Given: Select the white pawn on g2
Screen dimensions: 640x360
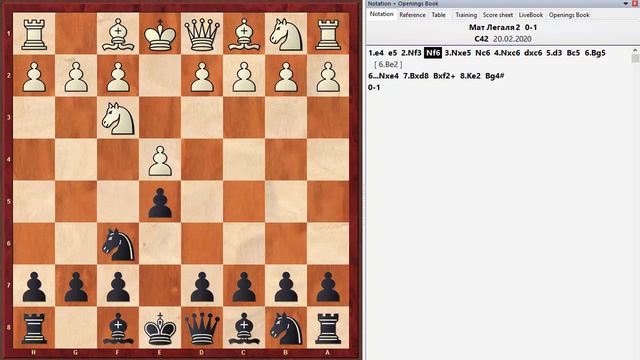Looking at the screenshot, I should pos(76,76).
